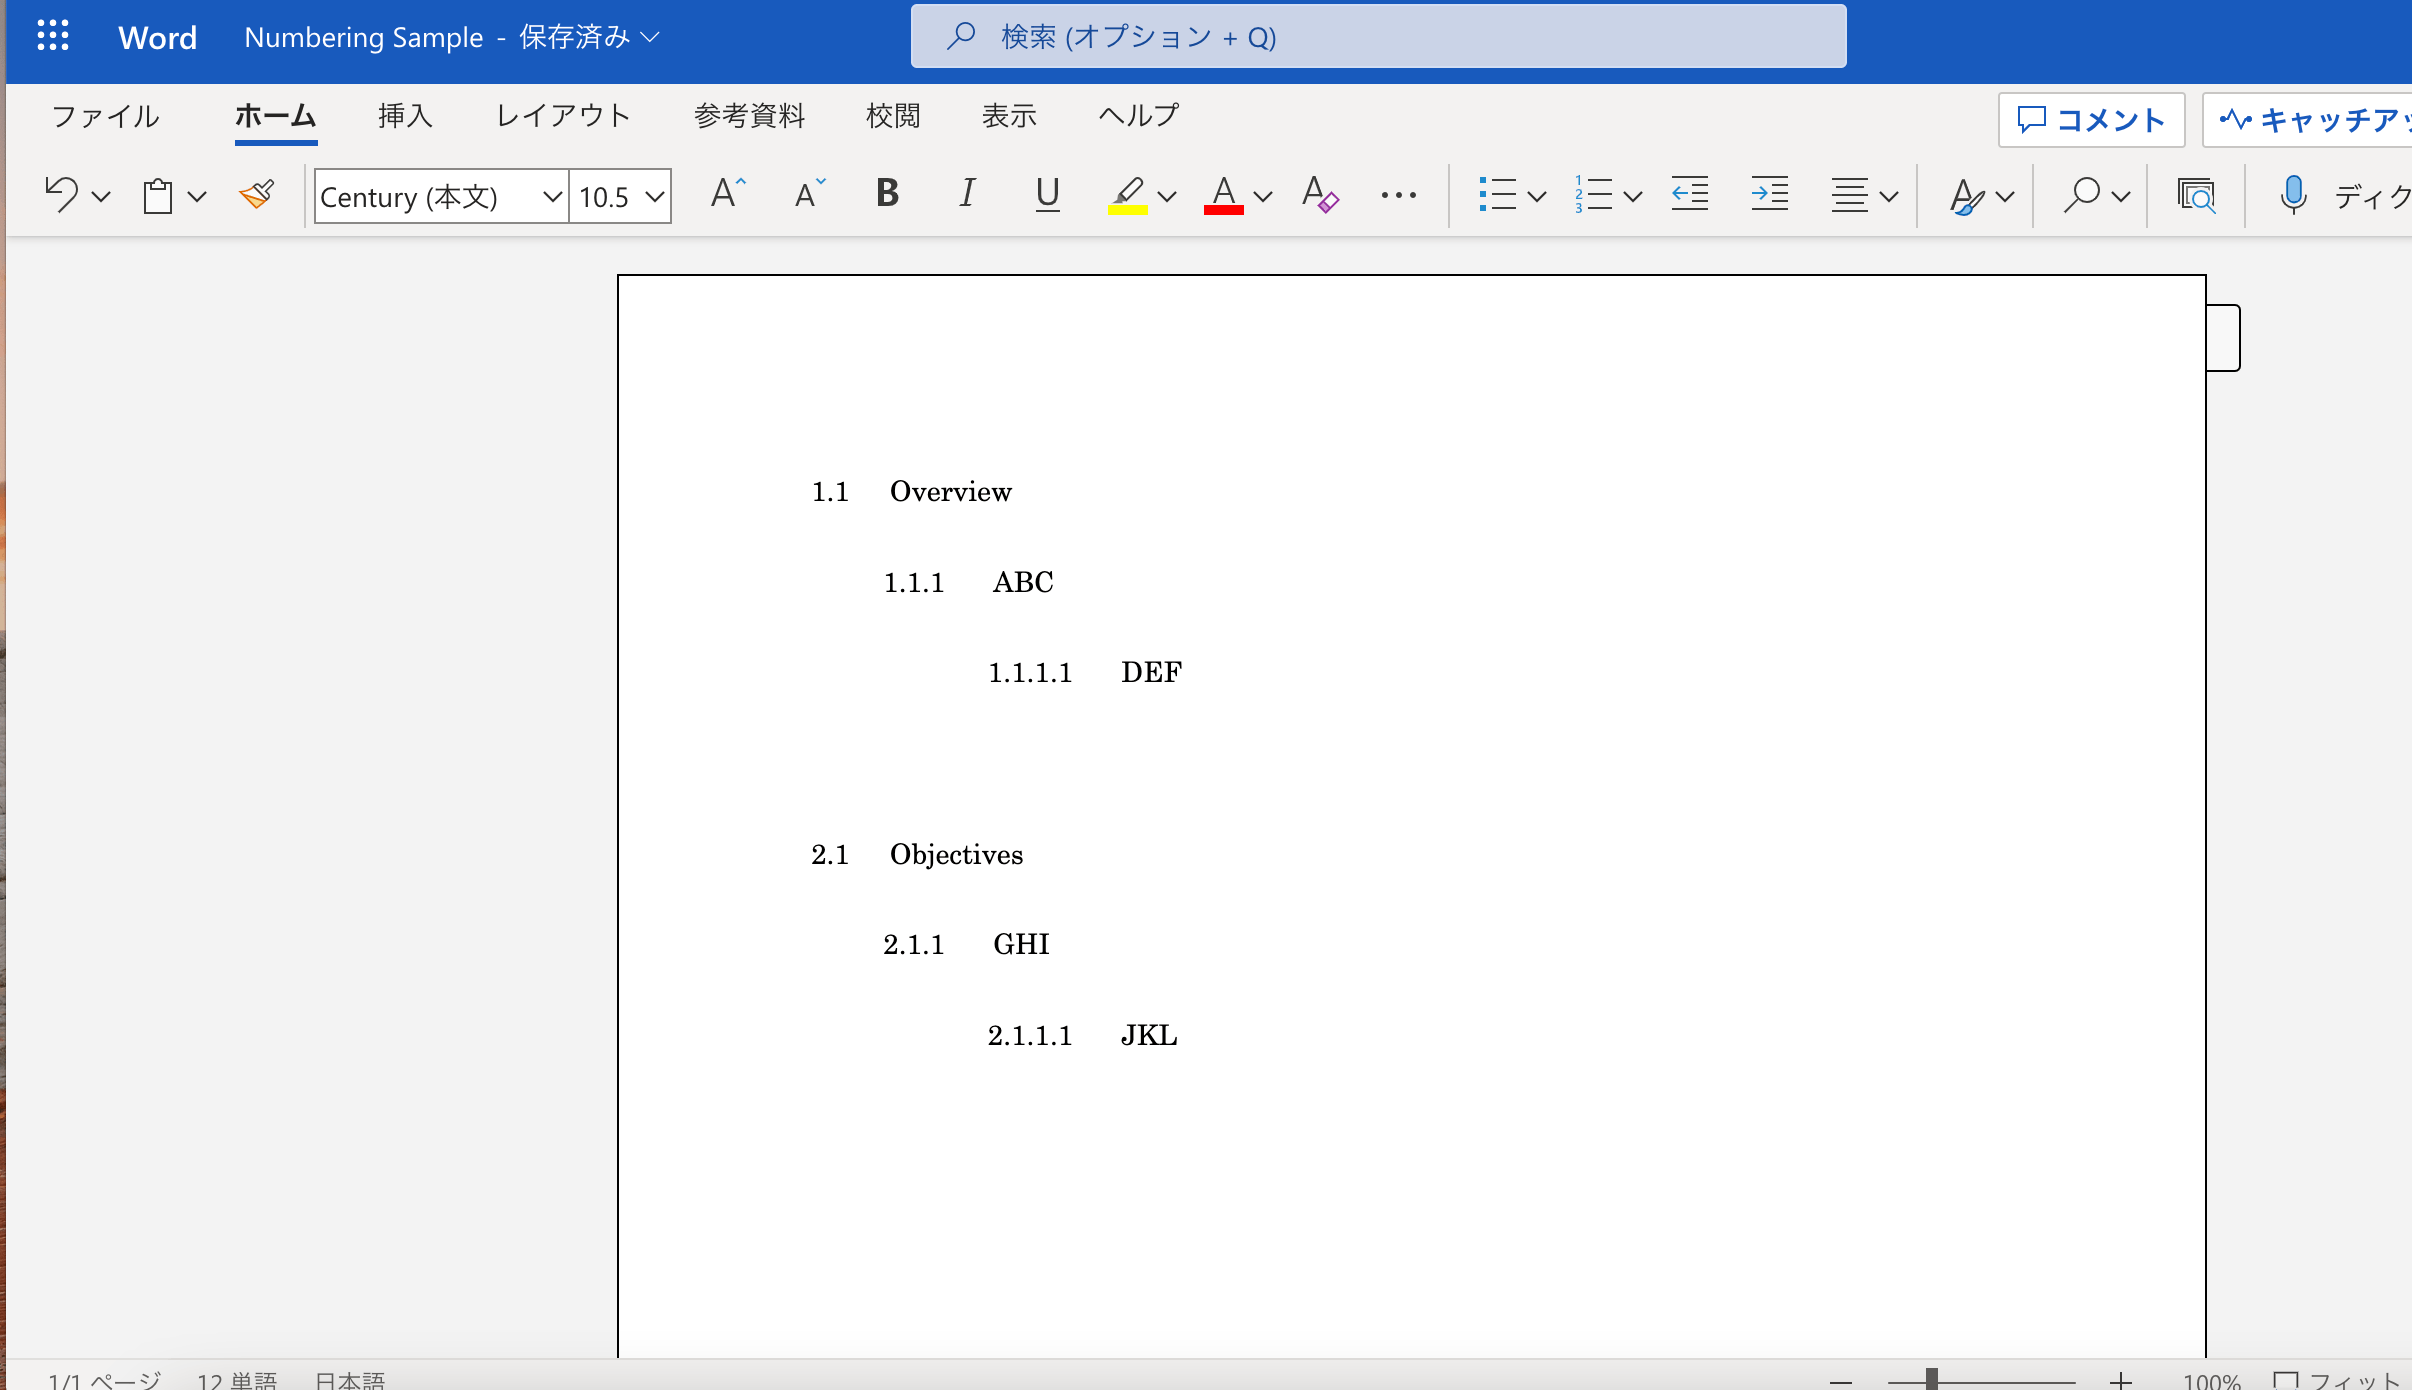
Task: Toggle Bold formatting
Action: pyautogui.click(x=887, y=194)
